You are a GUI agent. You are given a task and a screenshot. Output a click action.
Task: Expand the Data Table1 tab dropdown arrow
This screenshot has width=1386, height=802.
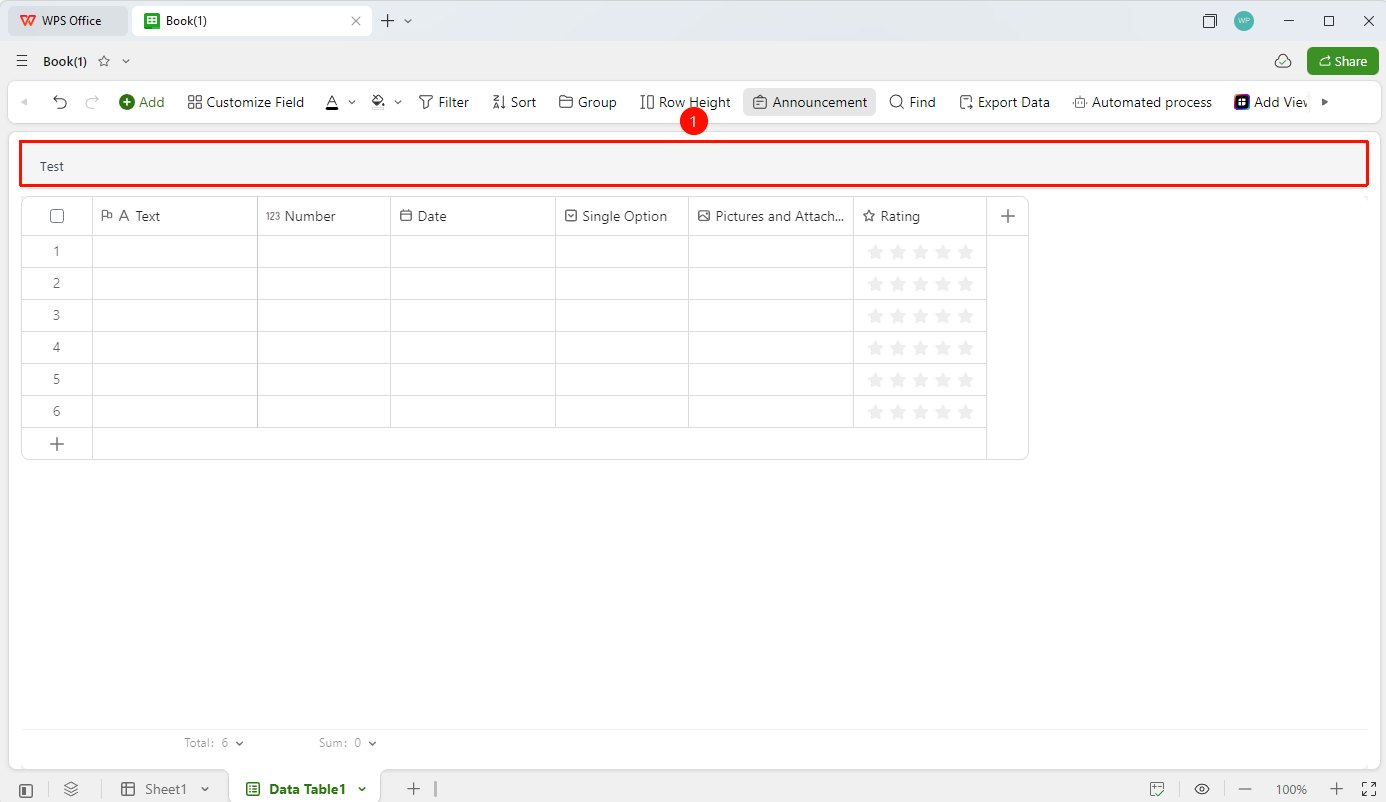(x=362, y=789)
